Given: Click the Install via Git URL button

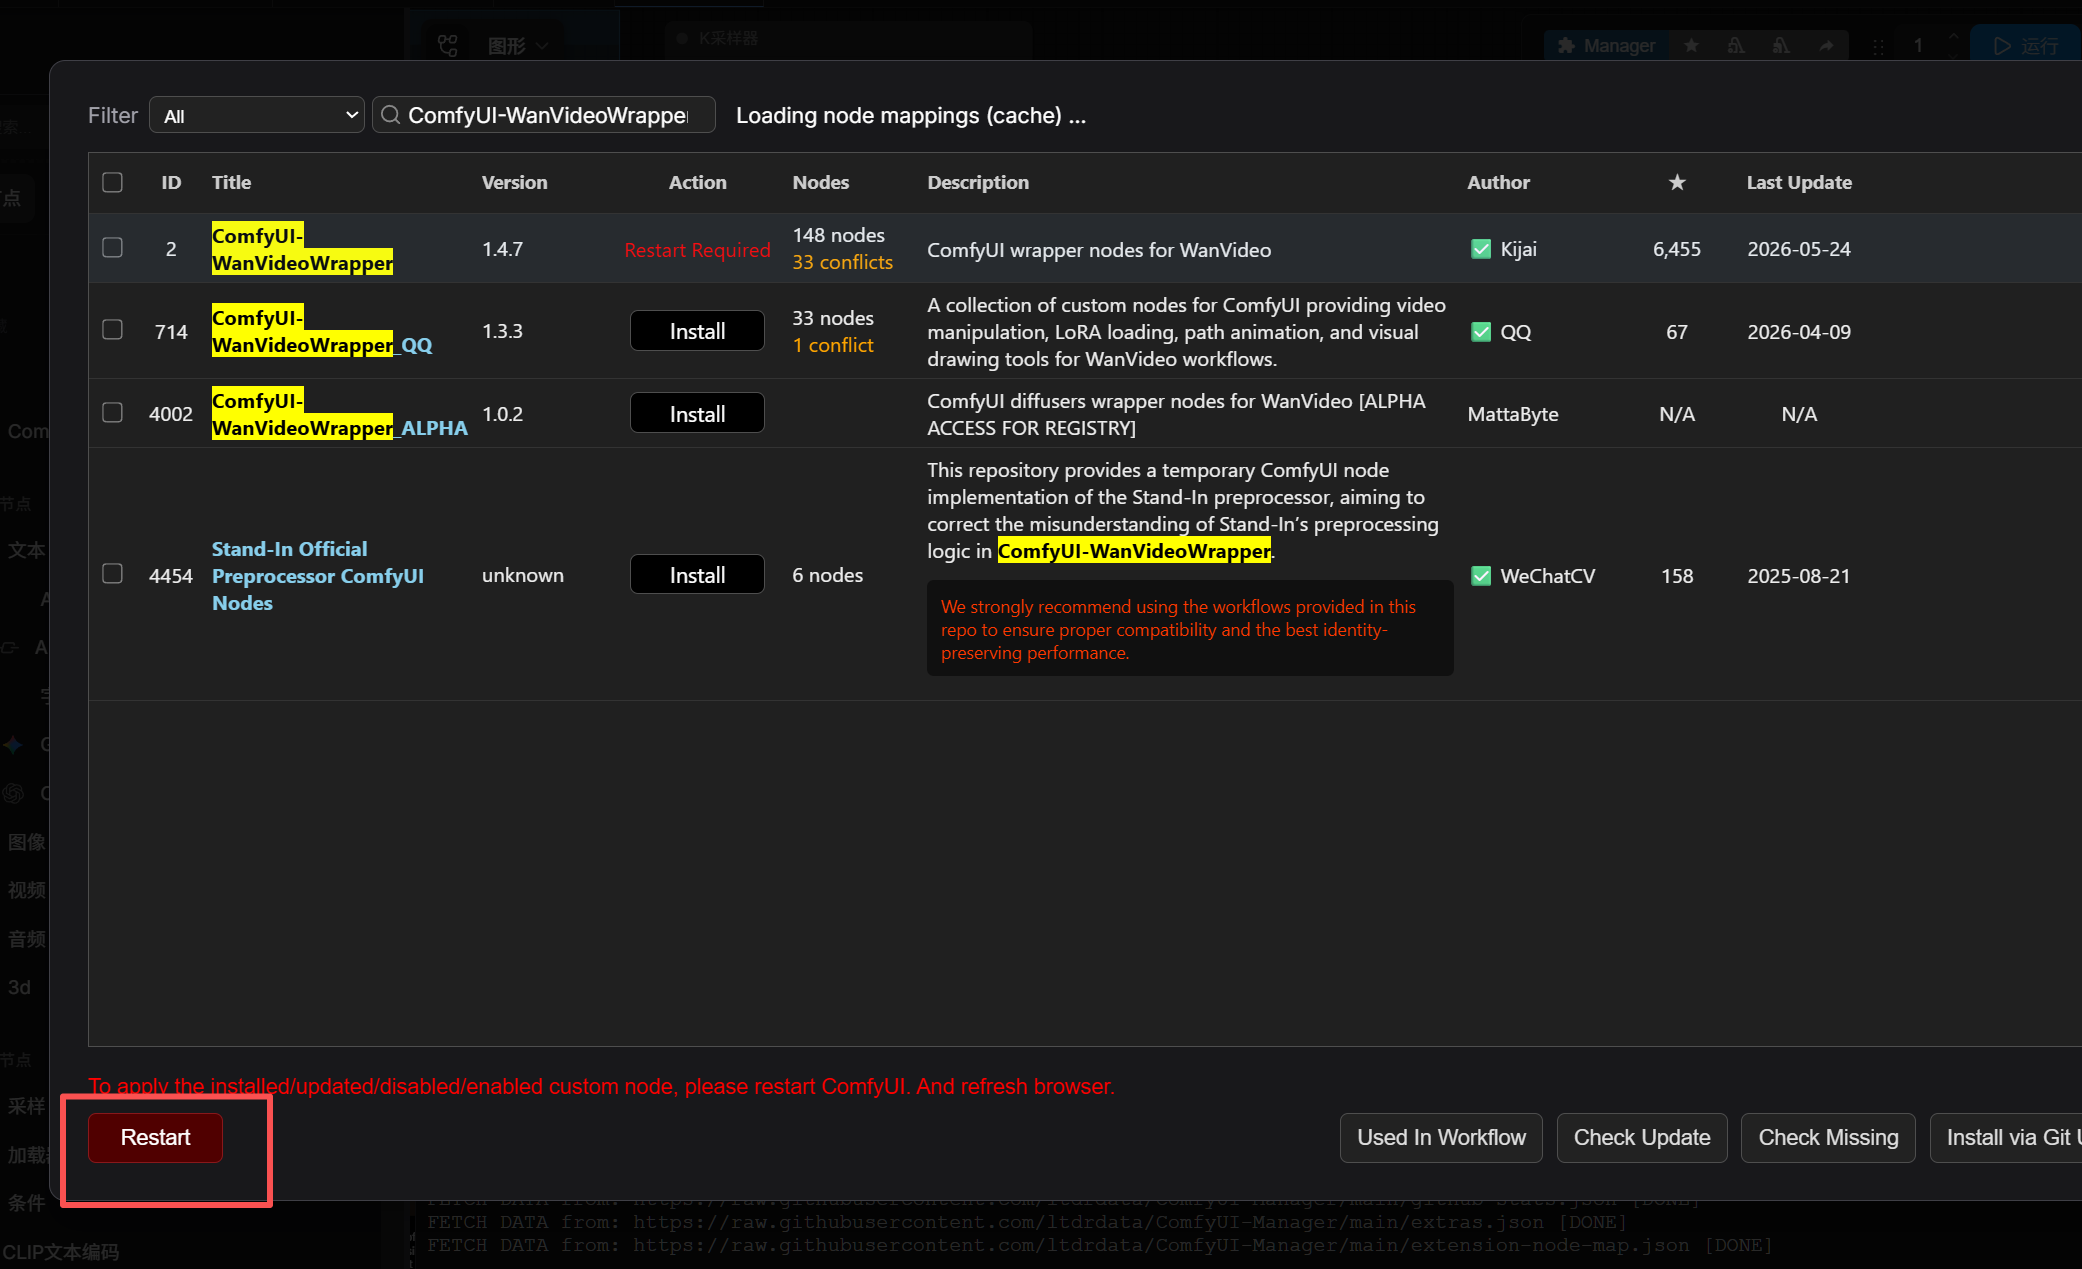Looking at the screenshot, I should click(2006, 1138).
